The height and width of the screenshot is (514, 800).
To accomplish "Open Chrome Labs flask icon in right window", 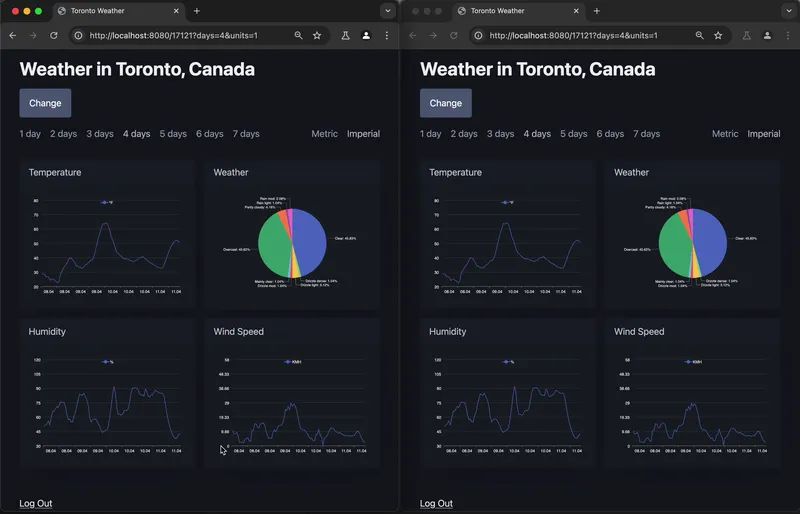I will (745, 35).
